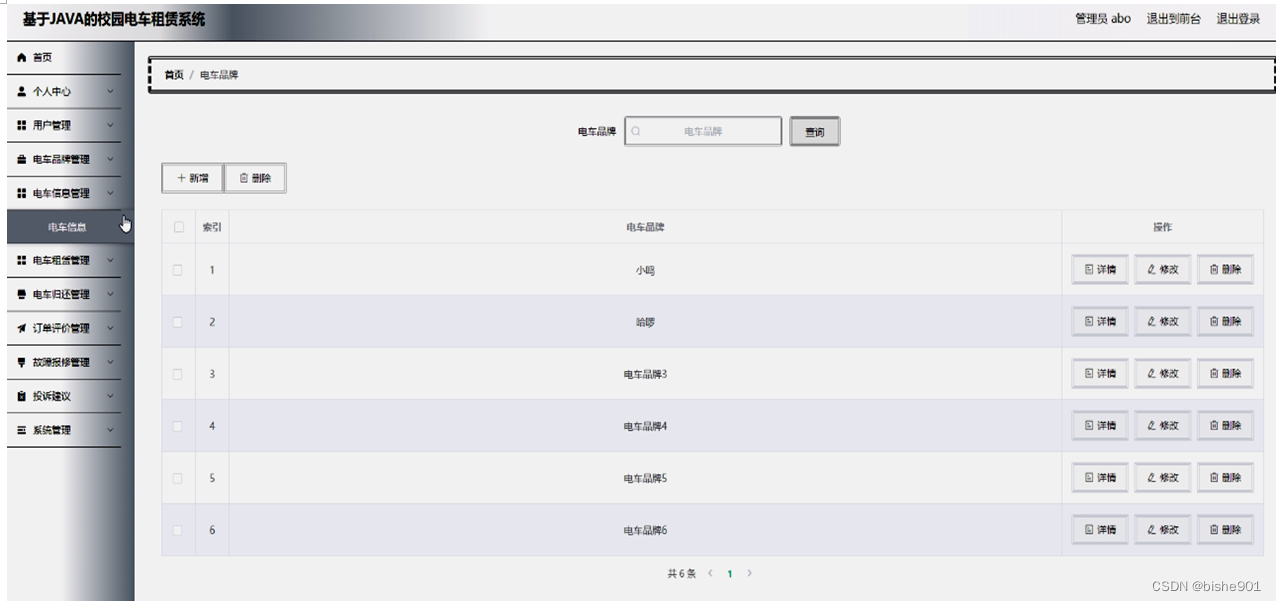This screenshot has width=1276, height=601.
Task: Expand the 电车租赁管理 chevron
Action: pyautogui.click(x=110, y=260)
